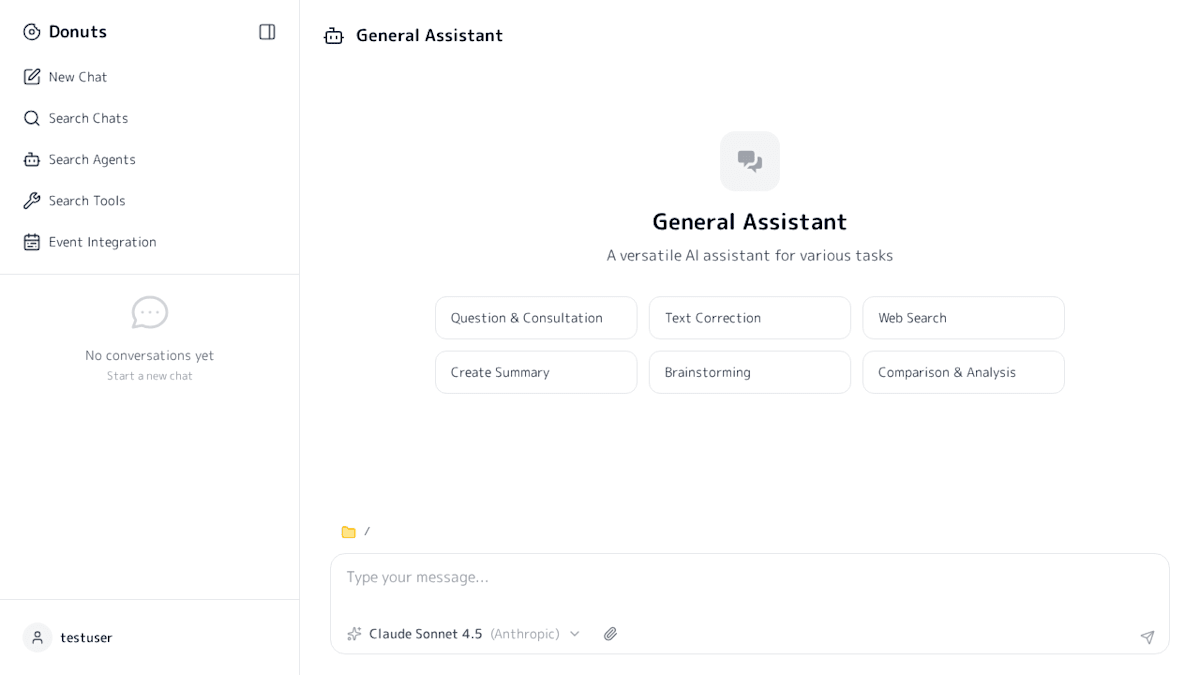The height and width of the screenshot is (675, 1200).
Task: Click the 'No conversations yet' text
Action: (x=150, y=355)
